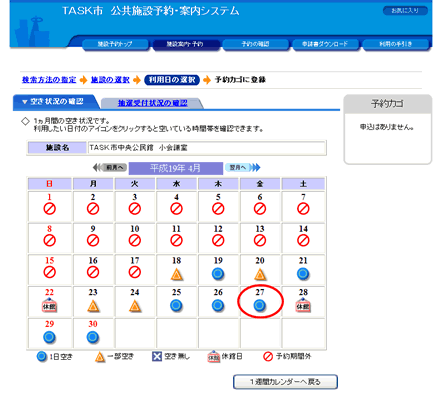Open the 予約の確認 navigation tab
This screenshot has height=395, width=440.
click(255, 44)
